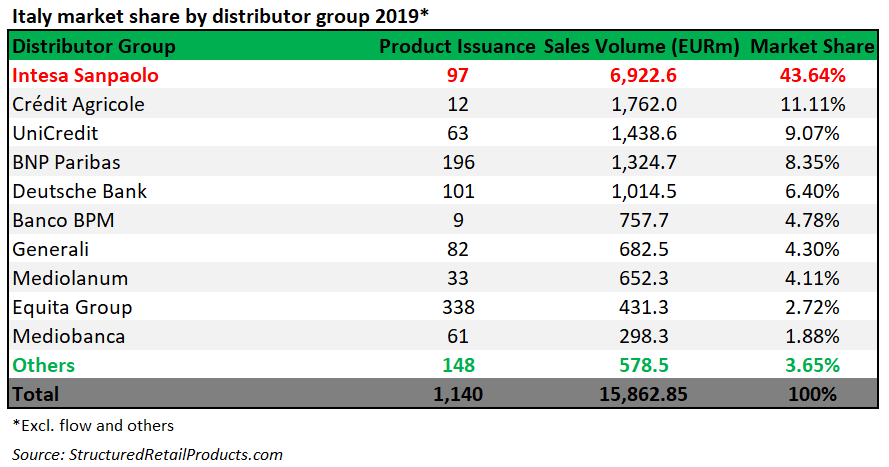Click the 'Sales Volume (EURm)' column header
This screenshot has height=467, width=889.
pyautogui.click(x=642, y=46)
